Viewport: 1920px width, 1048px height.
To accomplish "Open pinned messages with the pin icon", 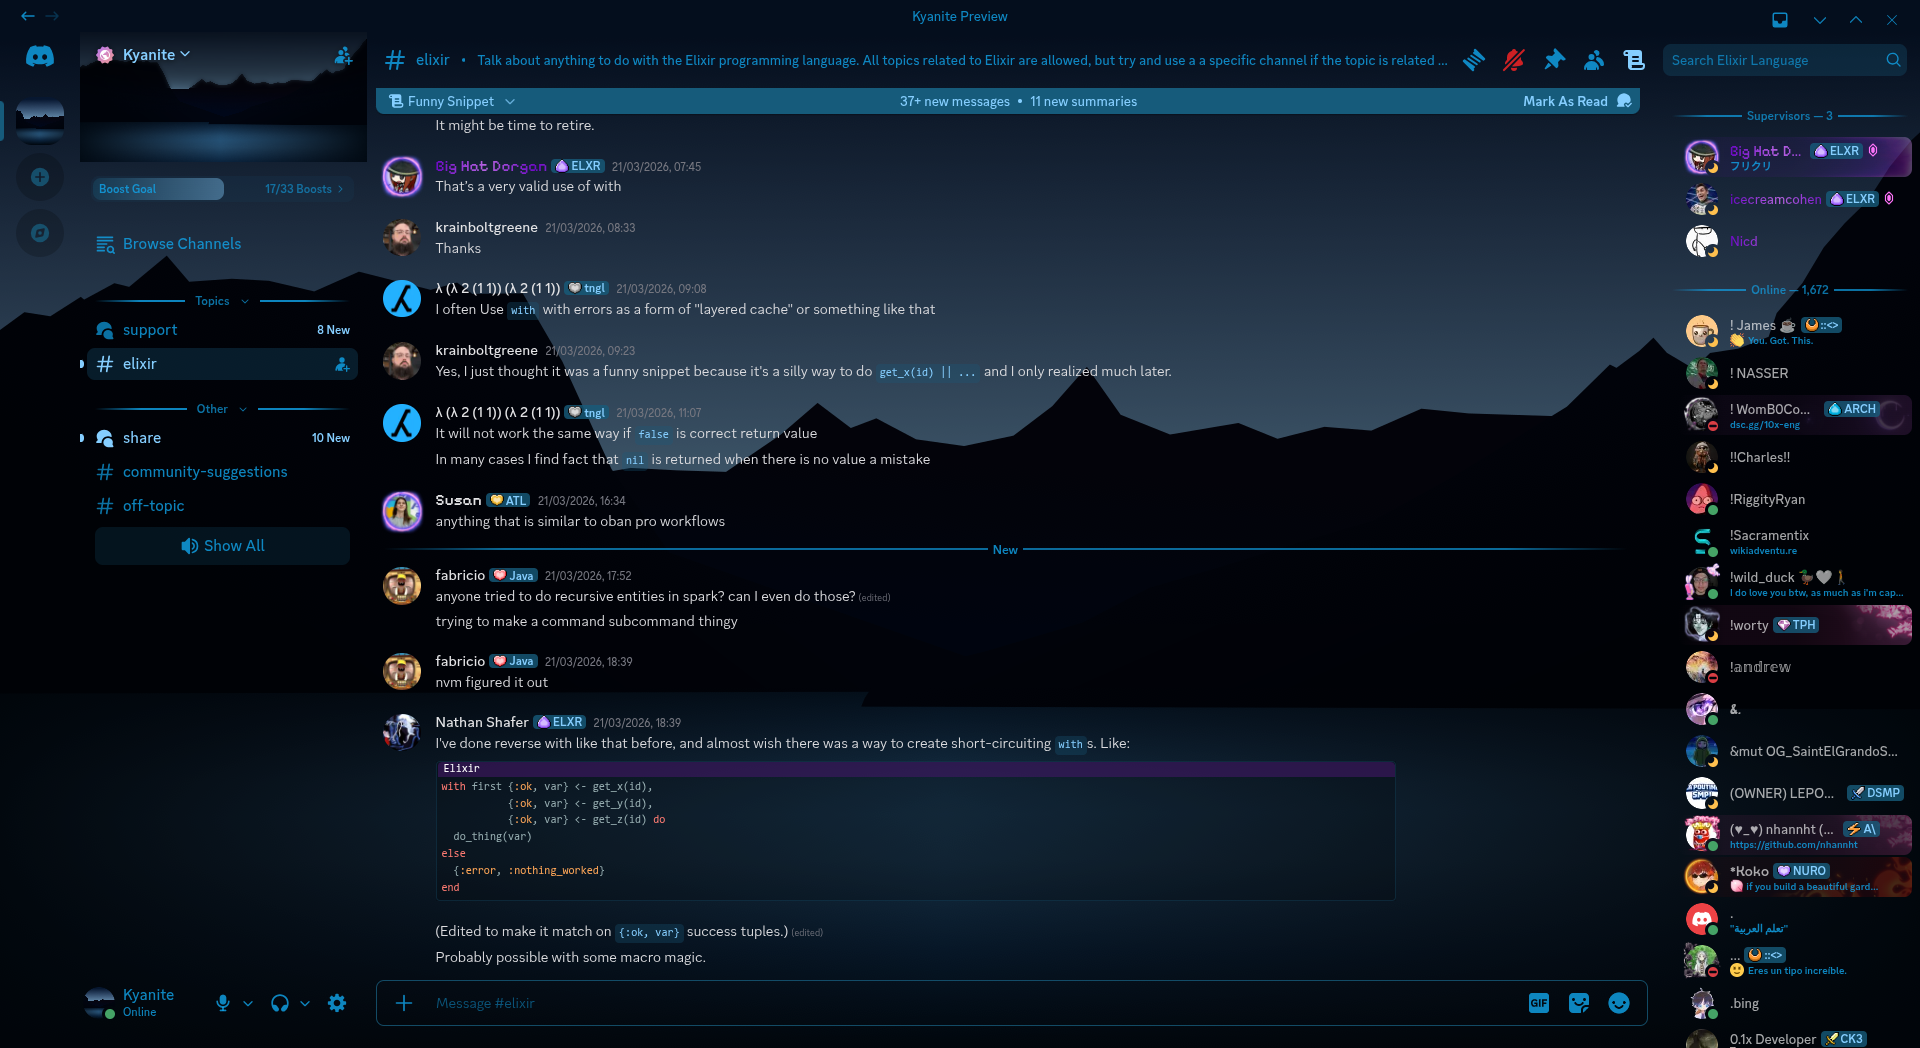I will [x=1554, y=60].
